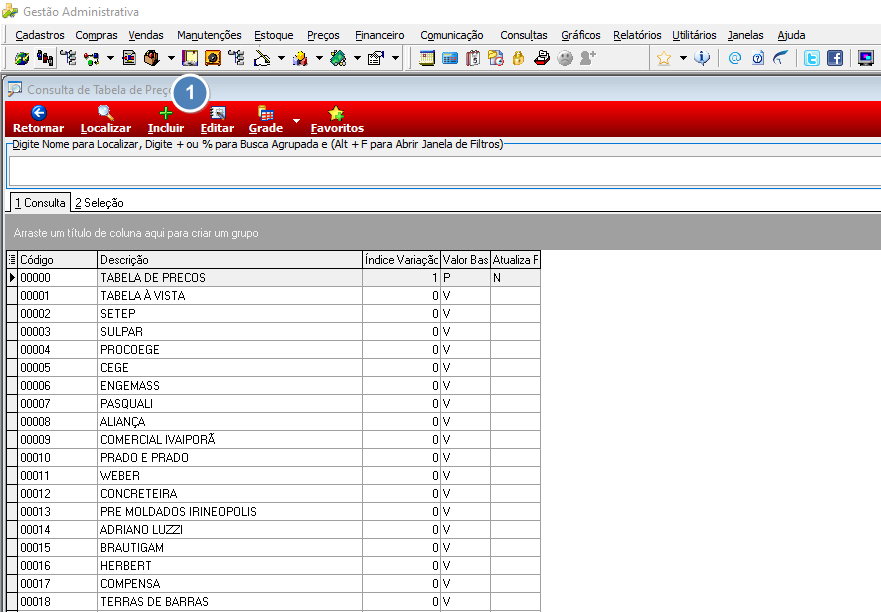
Task: Click the yellow star favorites toolbar icon
Action: [664, 58]
